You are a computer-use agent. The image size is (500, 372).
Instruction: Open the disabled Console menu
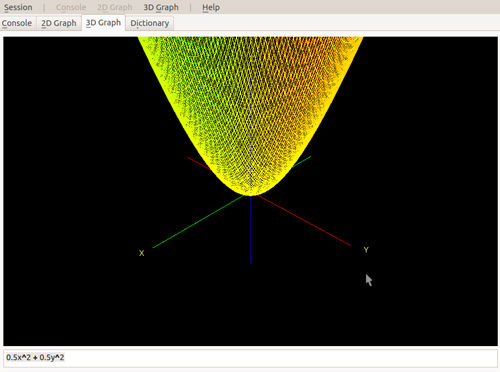tap(71, 7)
